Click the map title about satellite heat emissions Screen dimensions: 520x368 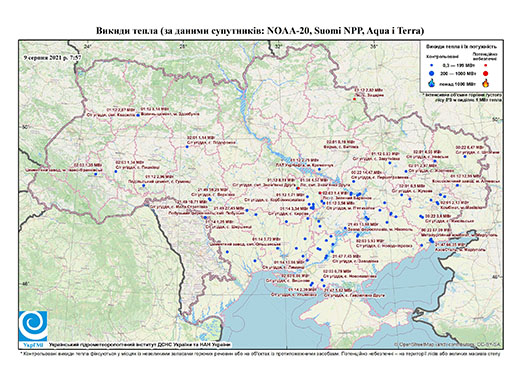click(x=260, y=31)
